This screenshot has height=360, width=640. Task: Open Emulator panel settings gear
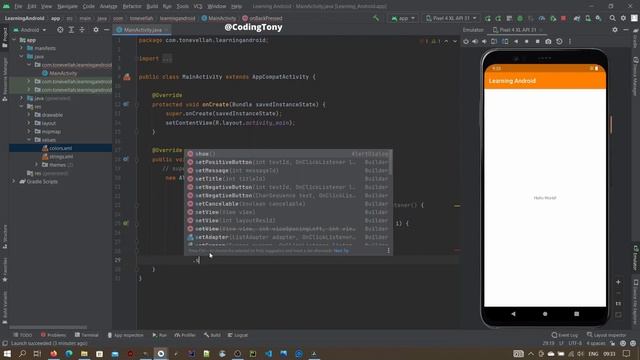[x=615, y=30]
